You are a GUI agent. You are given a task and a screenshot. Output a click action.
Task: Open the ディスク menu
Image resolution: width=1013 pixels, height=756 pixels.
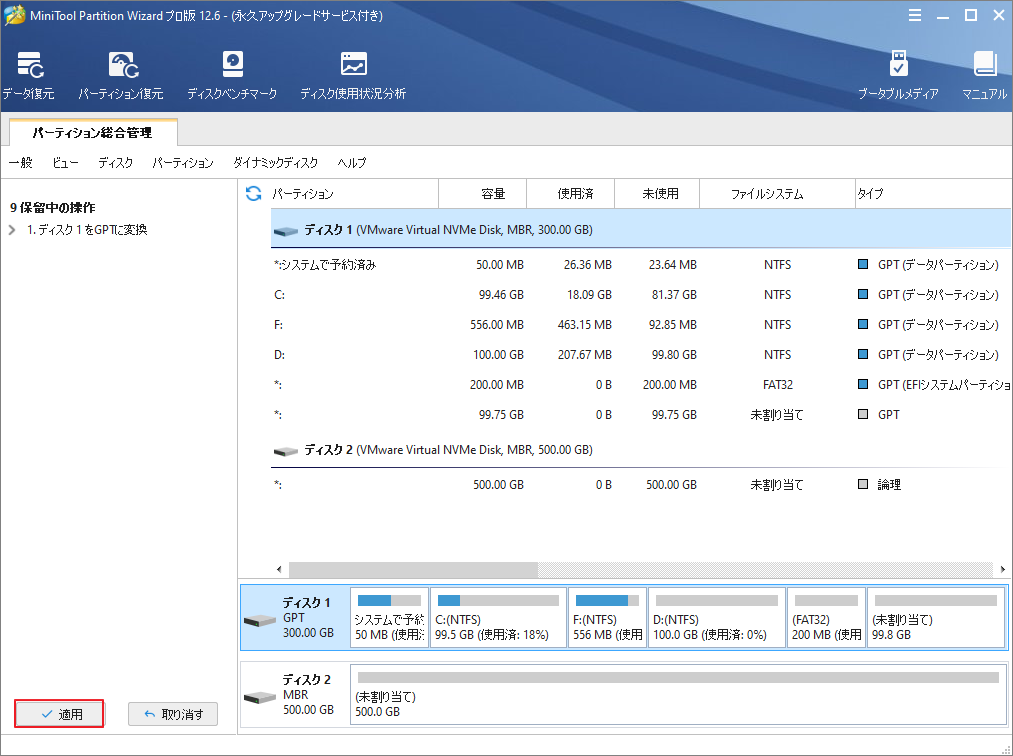[x=115, y=161]
